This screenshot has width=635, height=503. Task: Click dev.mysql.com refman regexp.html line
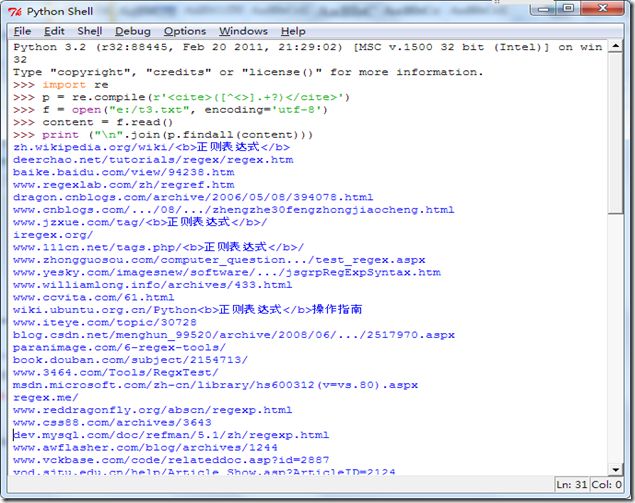click(x=171, y=436)
